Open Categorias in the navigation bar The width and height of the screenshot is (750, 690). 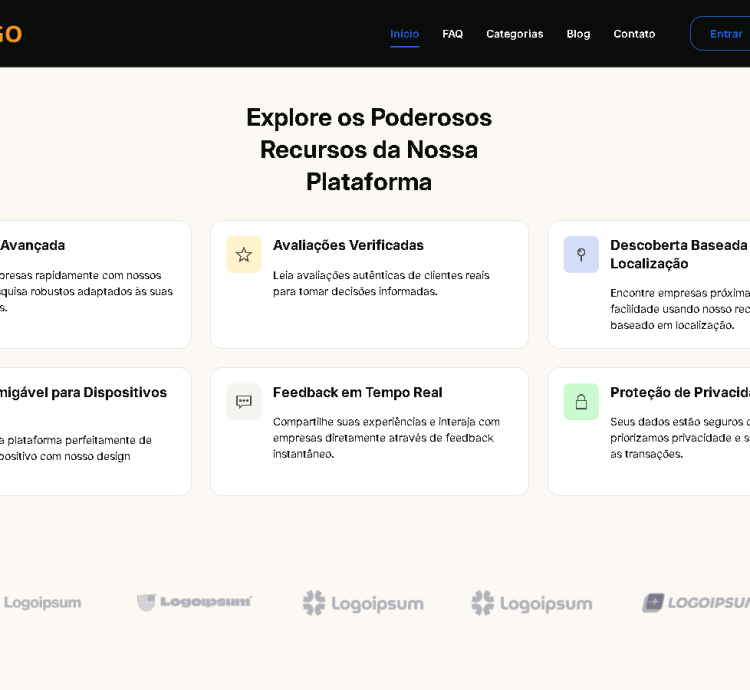tap(514, 34)
